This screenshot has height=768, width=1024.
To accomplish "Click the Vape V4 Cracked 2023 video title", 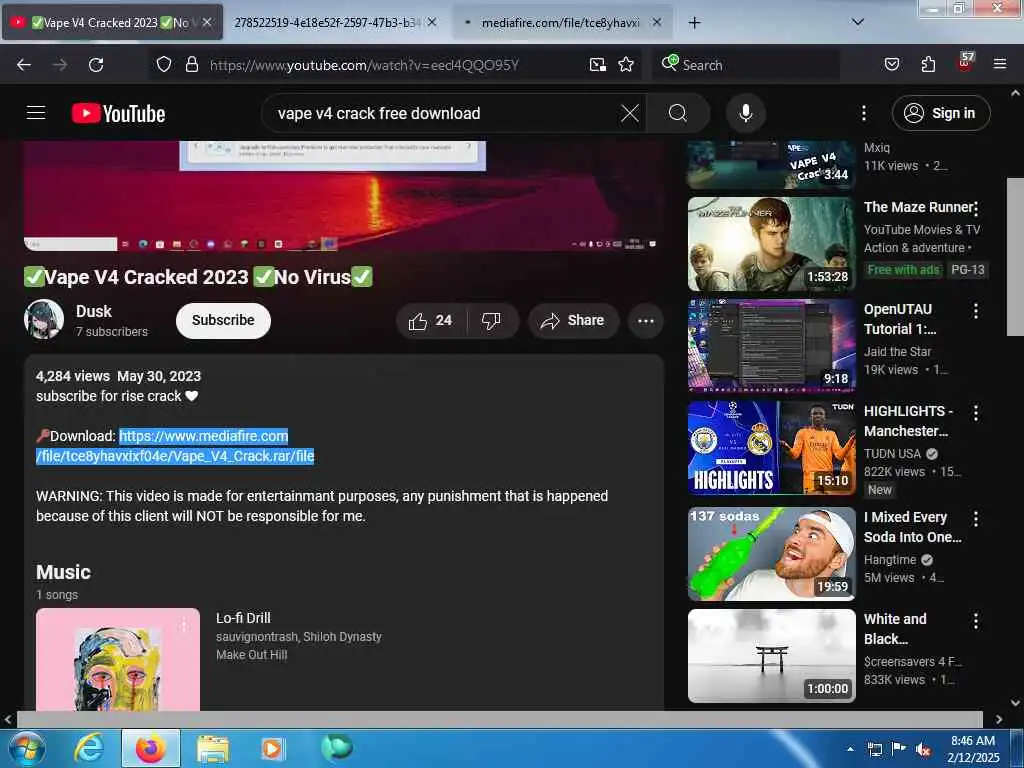I will (x=199, y=277).
